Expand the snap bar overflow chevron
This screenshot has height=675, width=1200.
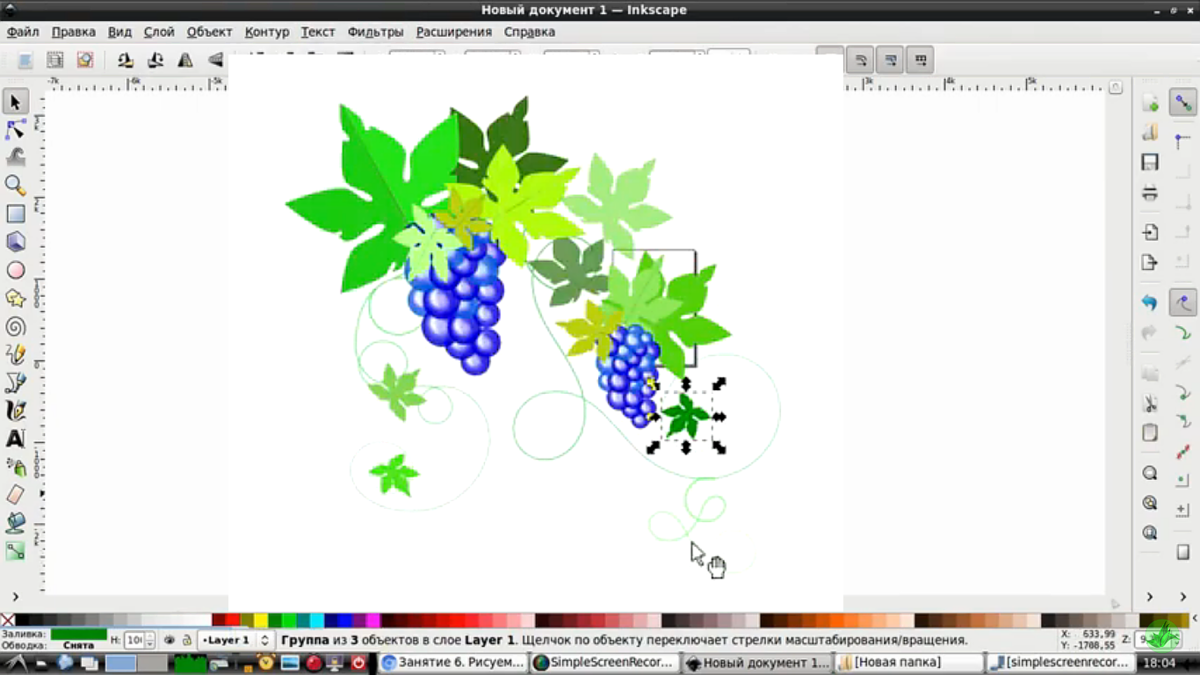click(x=1183, y=597)
